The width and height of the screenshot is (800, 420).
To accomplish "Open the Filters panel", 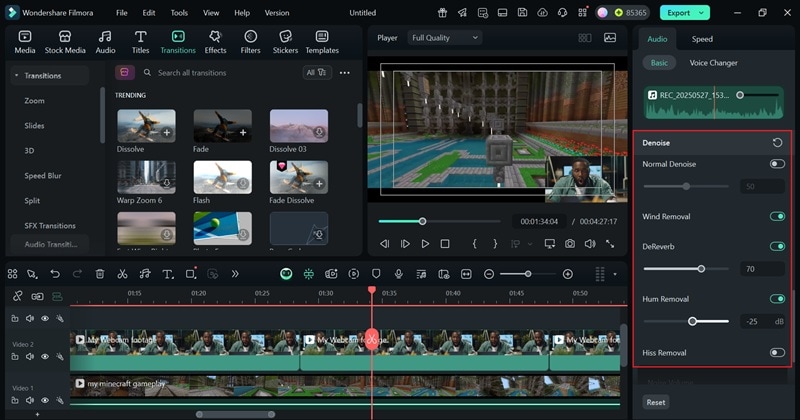I will point(250,42).
